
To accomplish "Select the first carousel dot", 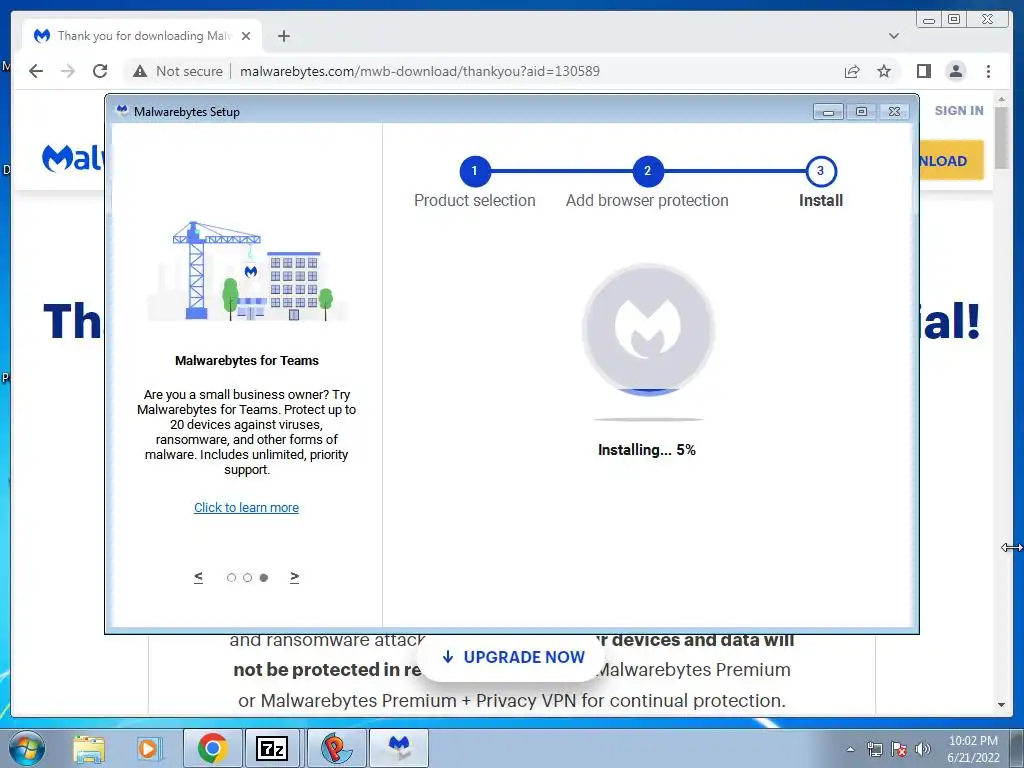I will (231, 577).
